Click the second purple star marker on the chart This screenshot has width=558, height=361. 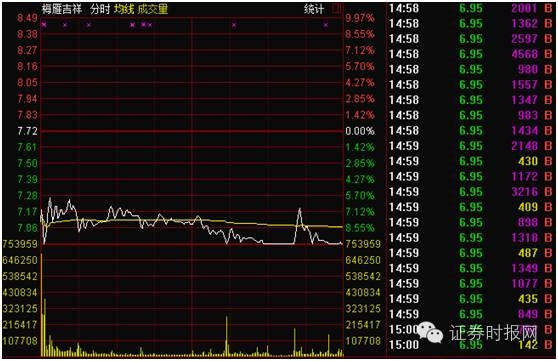pos(65,25)
